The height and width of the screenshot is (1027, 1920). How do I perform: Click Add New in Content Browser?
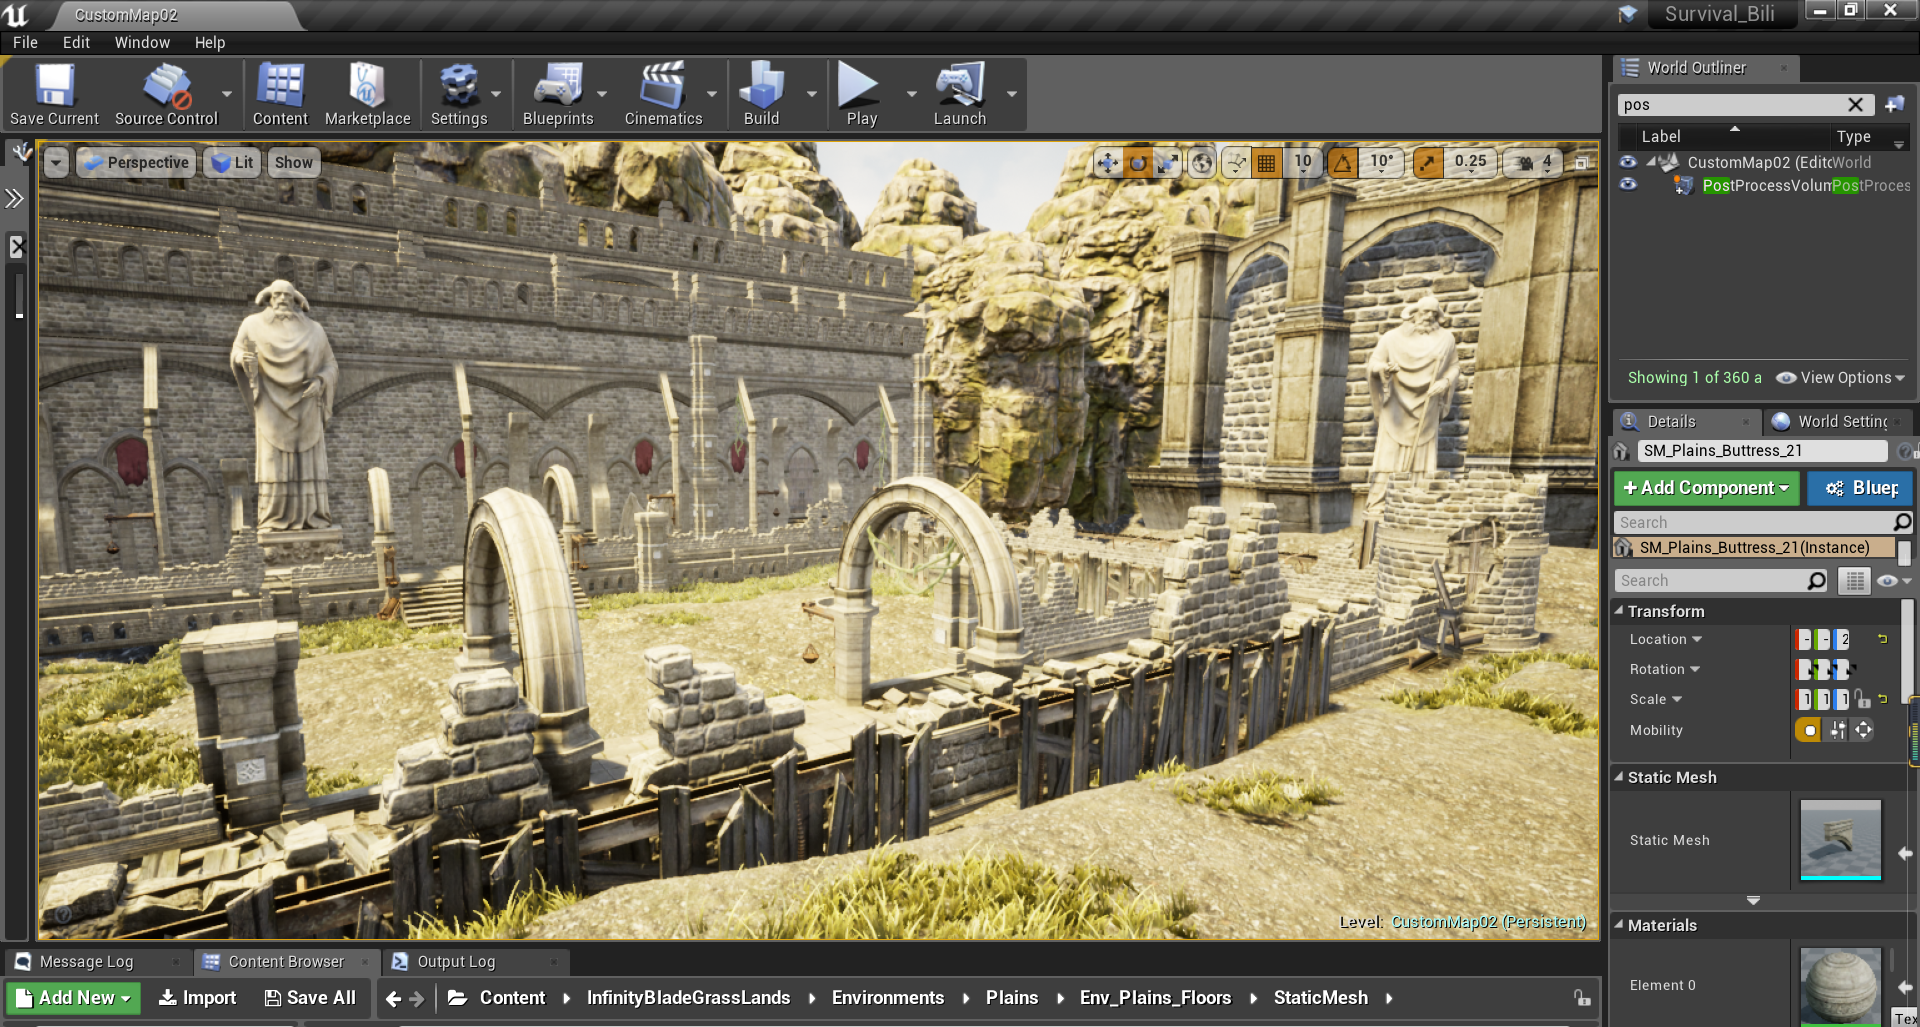coord(74,997)
